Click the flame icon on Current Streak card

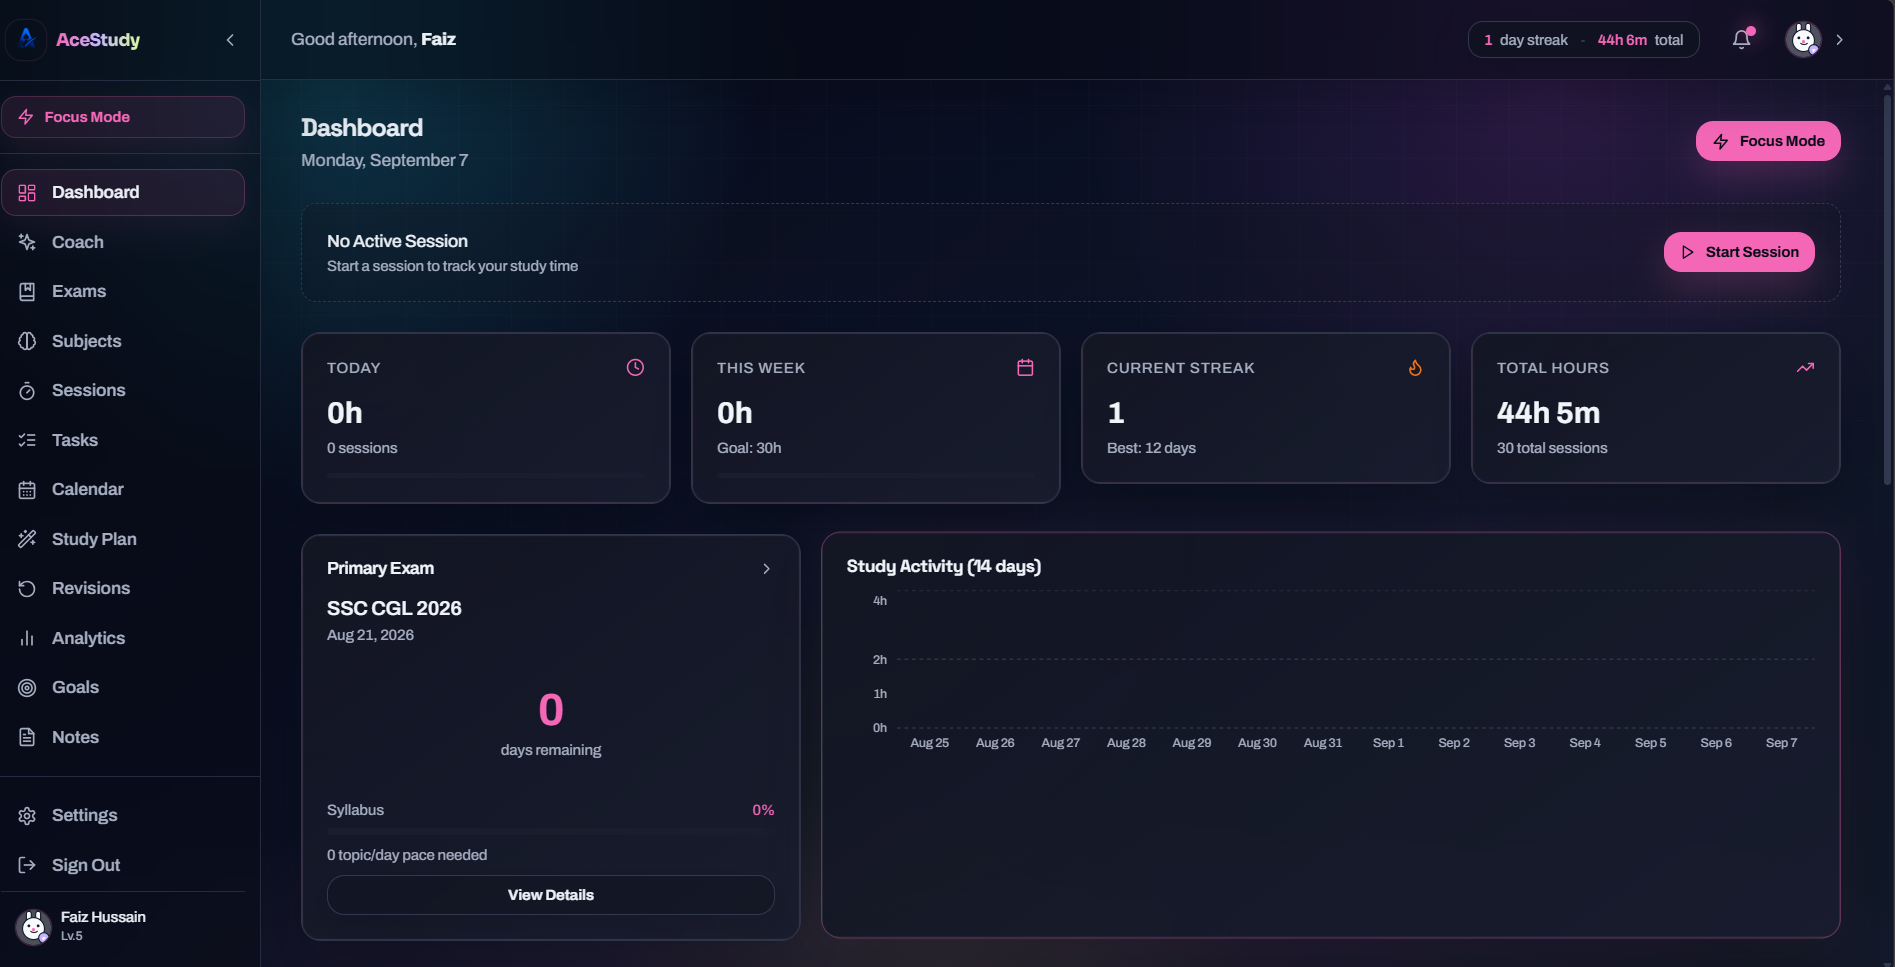tap(1415, 368)
